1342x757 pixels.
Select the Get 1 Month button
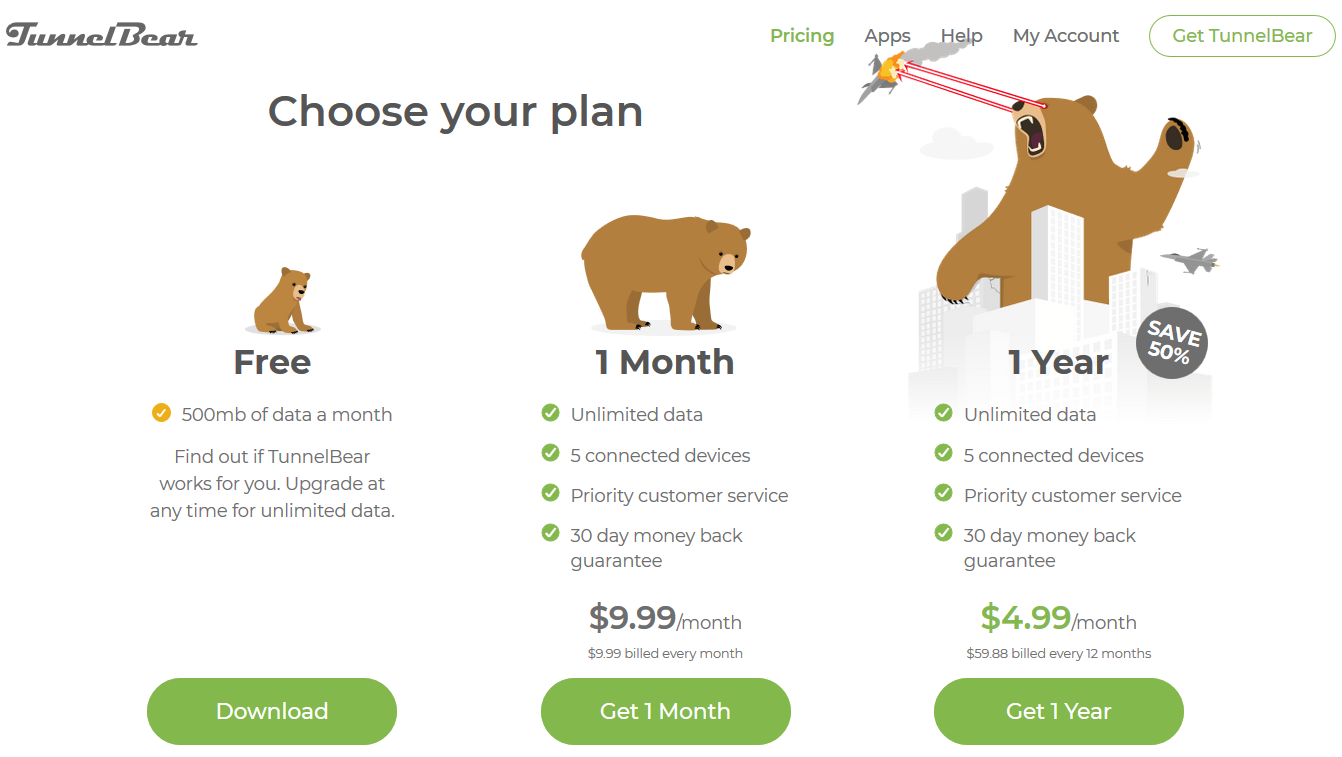point(666,711)
